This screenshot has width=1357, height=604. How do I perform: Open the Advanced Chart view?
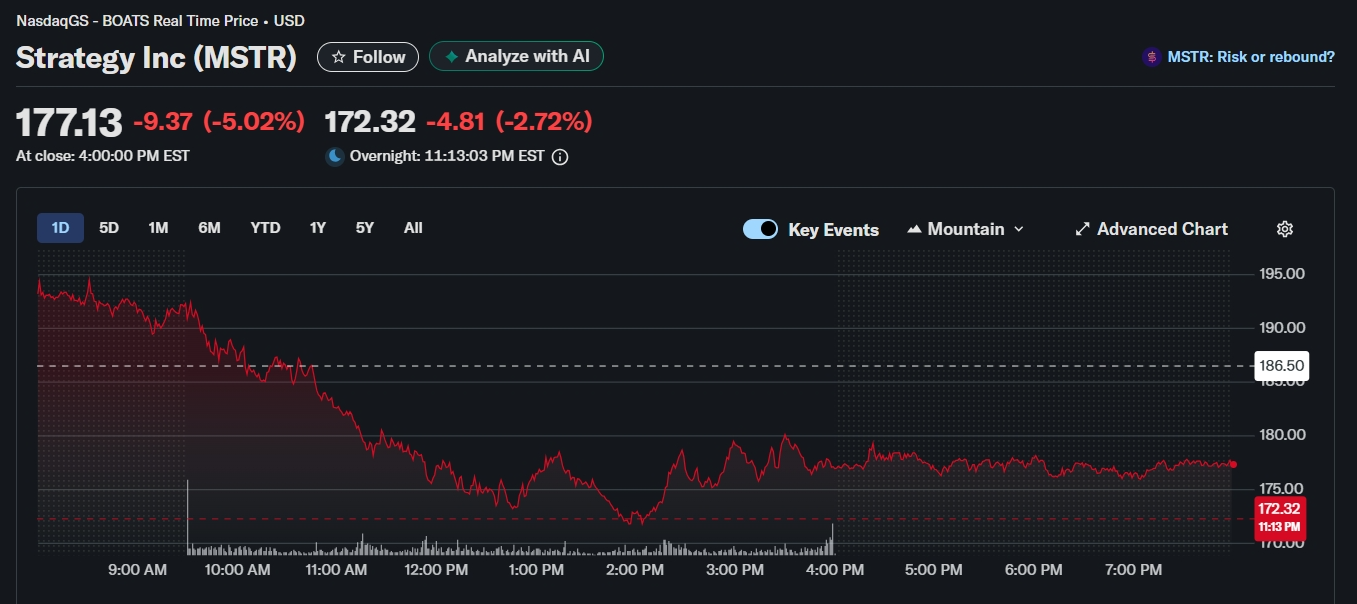[1151, 229]
